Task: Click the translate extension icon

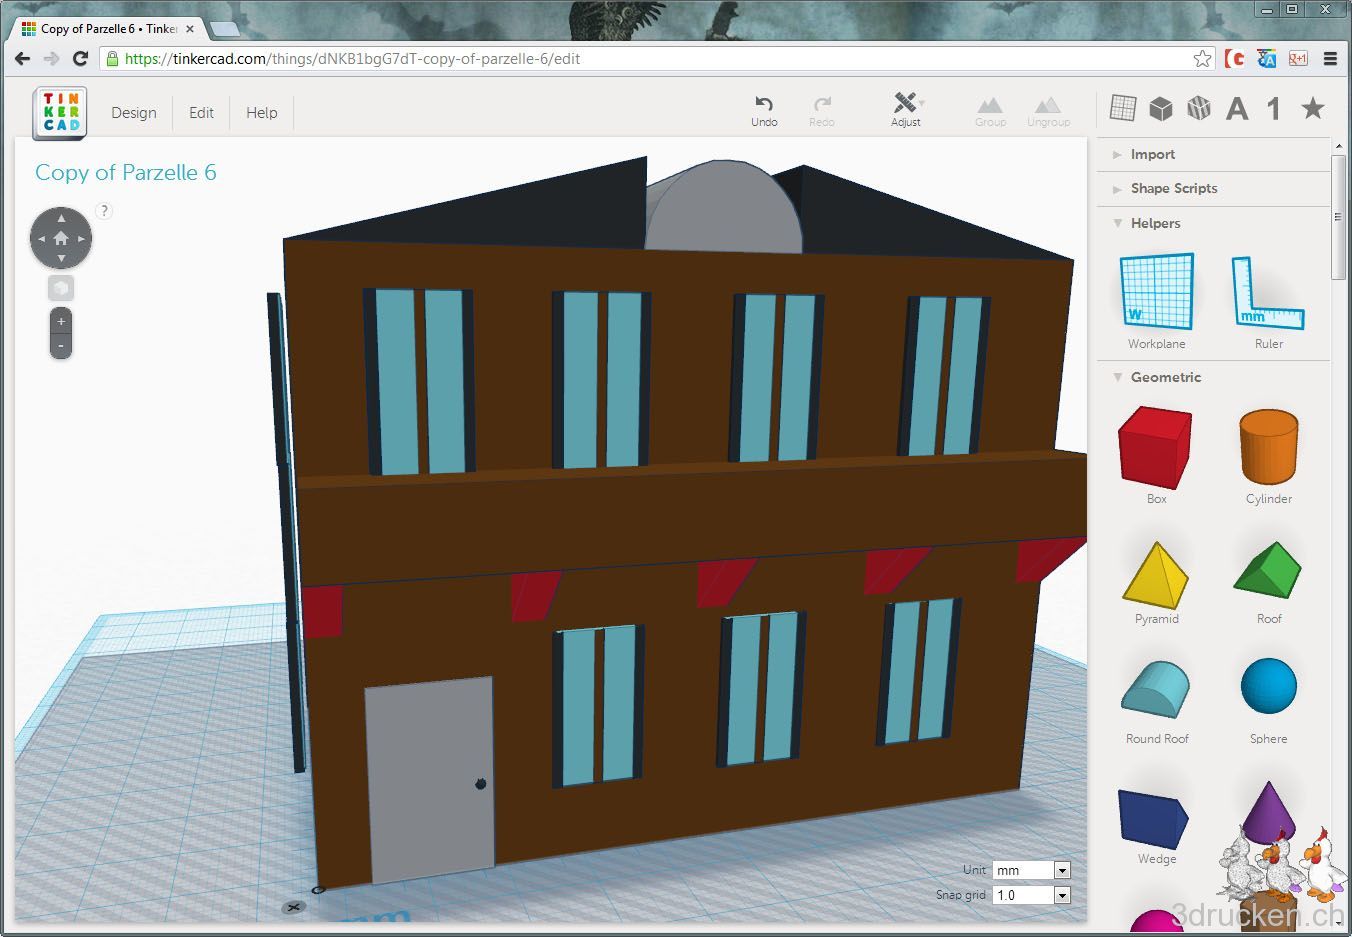Action: coord(1267,59)
